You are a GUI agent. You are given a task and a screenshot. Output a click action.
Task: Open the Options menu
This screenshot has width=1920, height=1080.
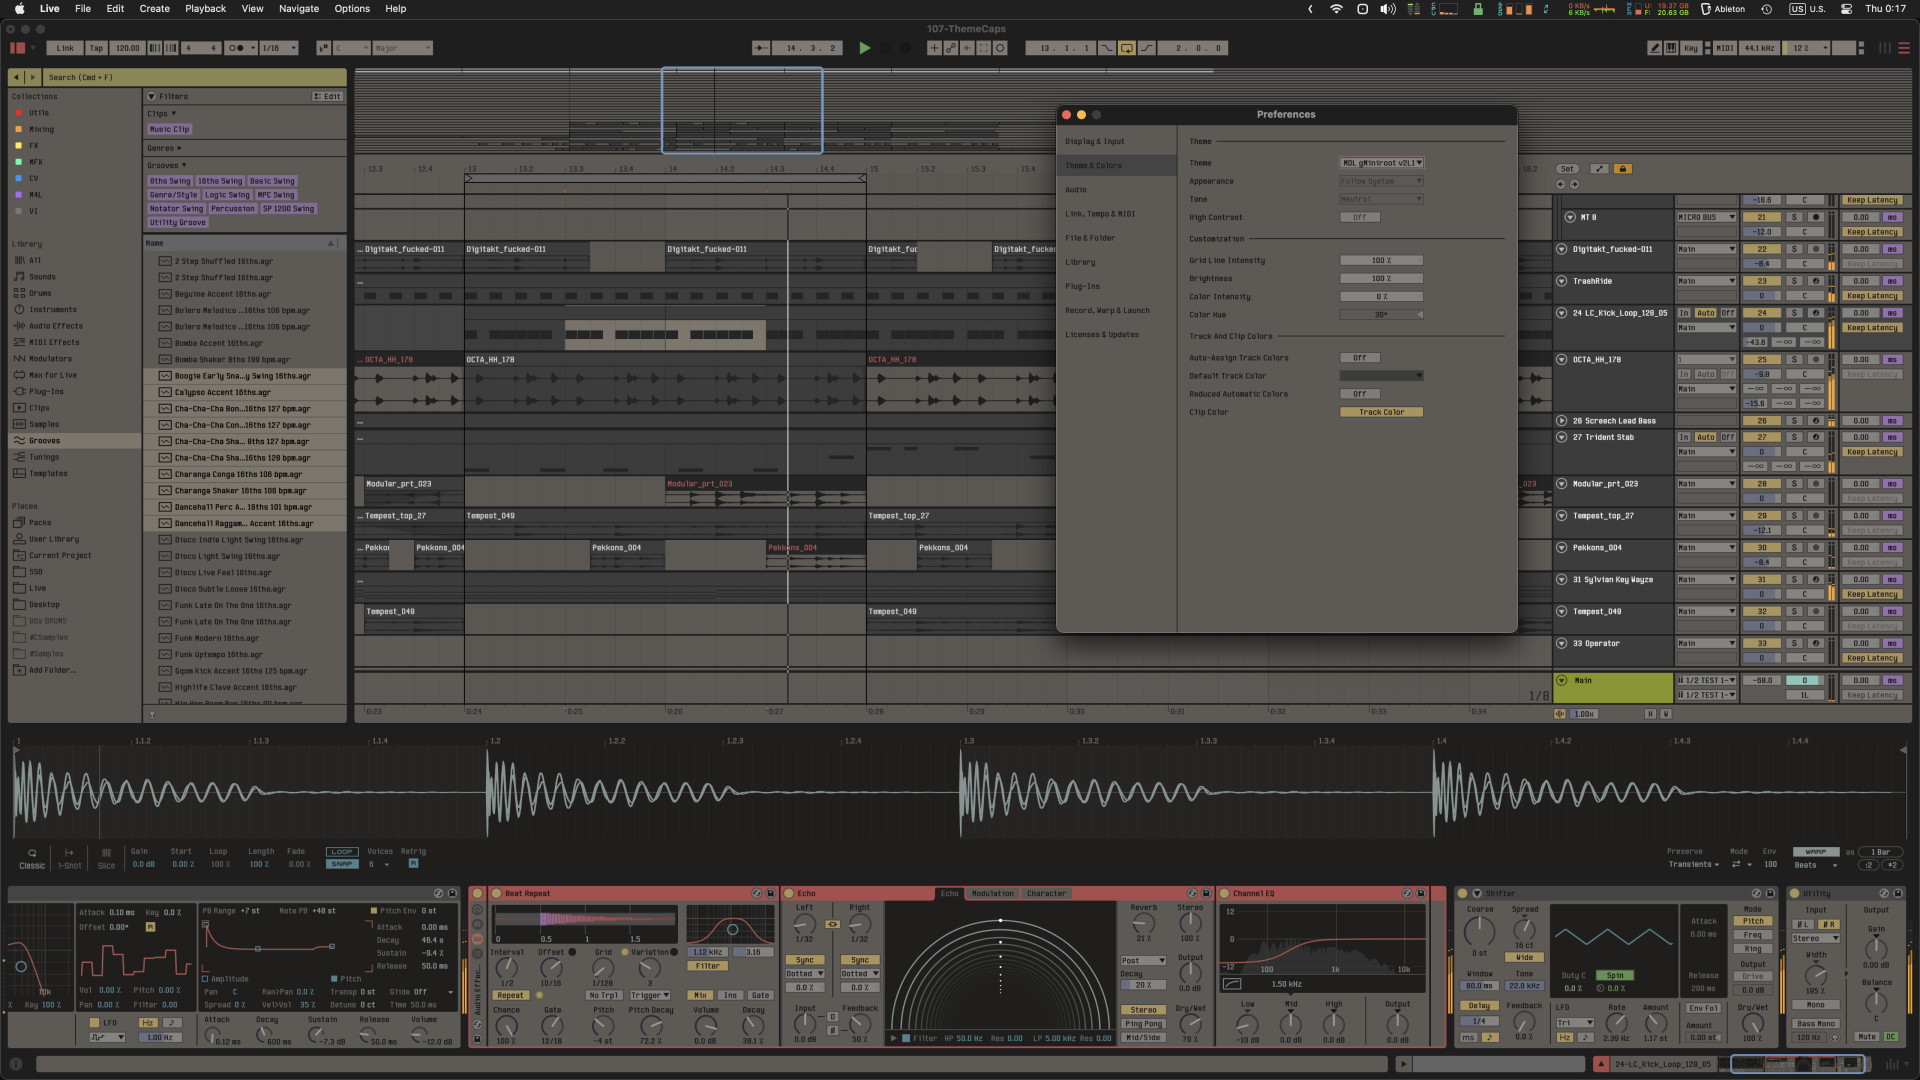click(x=352, y=9)
